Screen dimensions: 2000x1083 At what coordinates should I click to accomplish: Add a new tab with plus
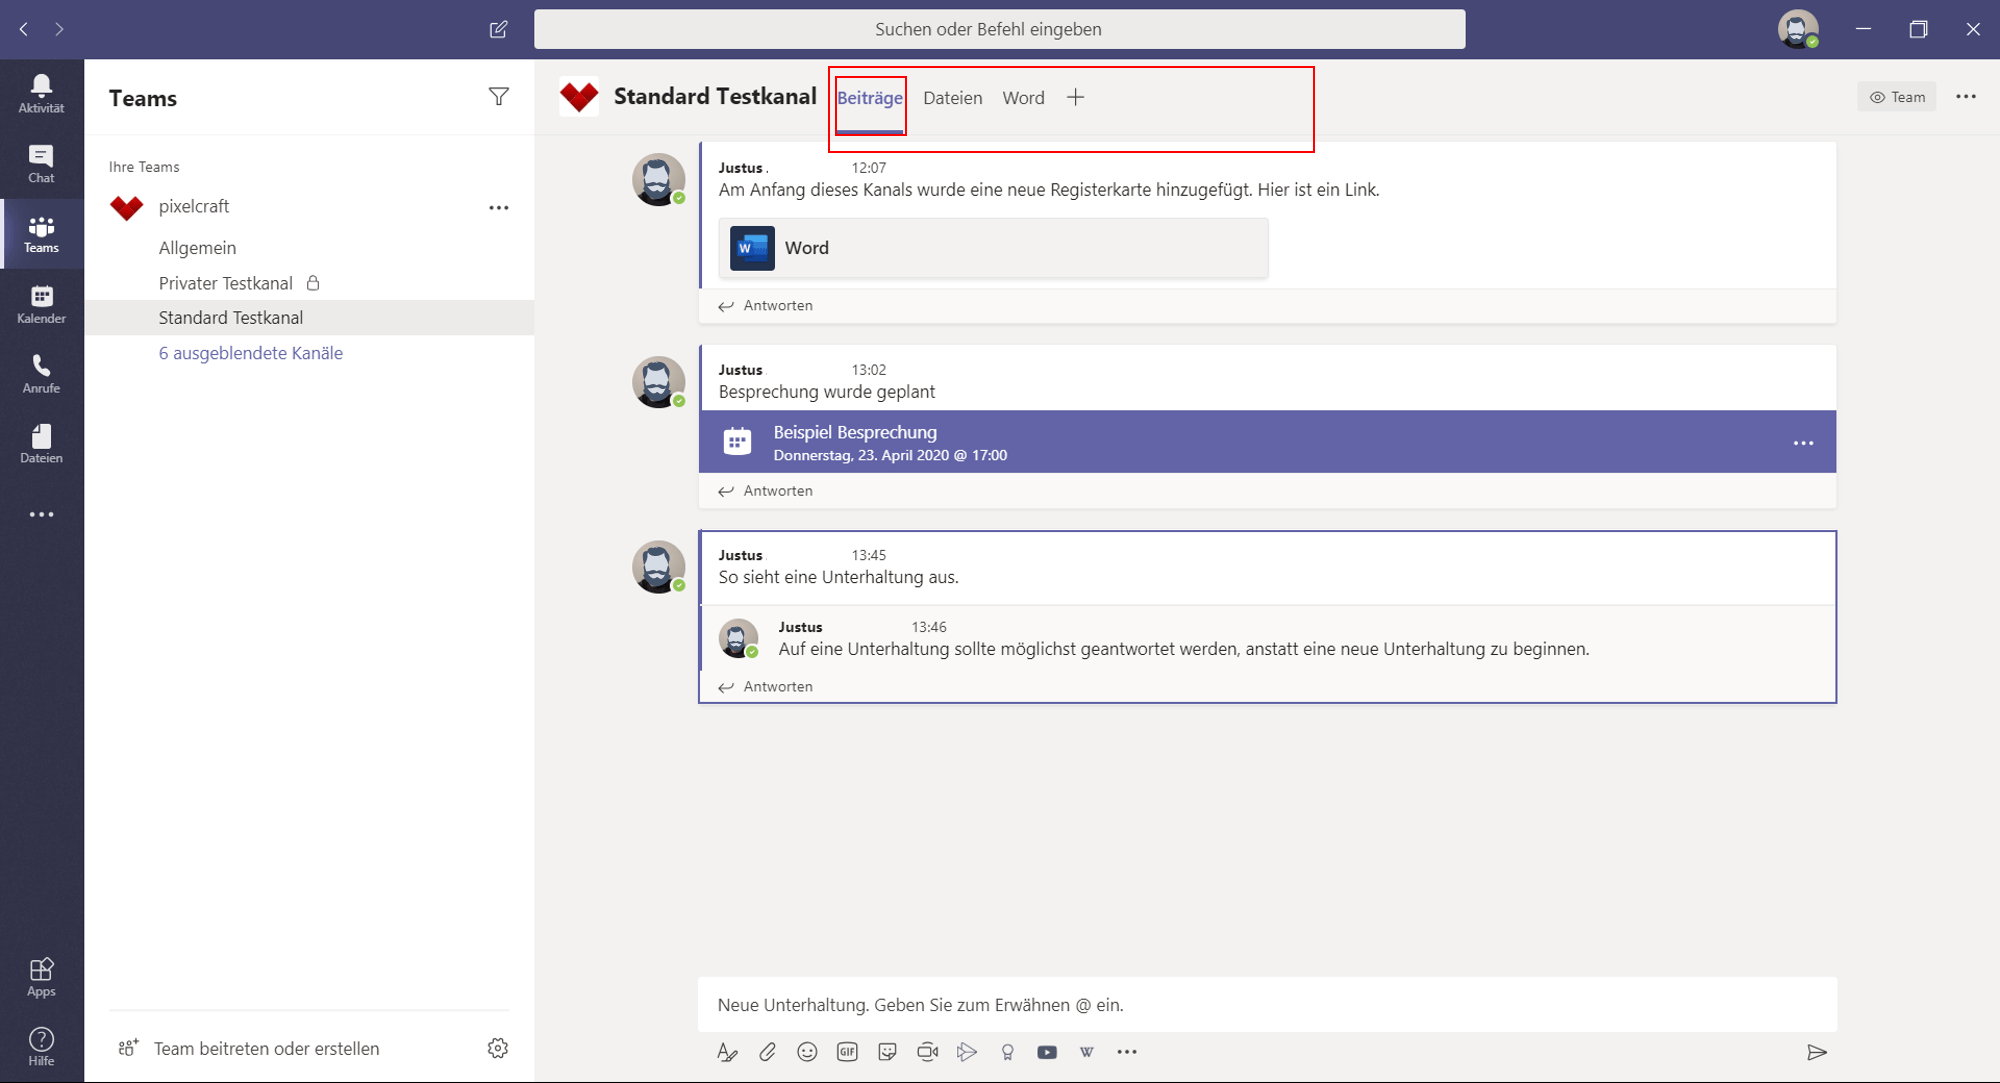point(1075,97)
